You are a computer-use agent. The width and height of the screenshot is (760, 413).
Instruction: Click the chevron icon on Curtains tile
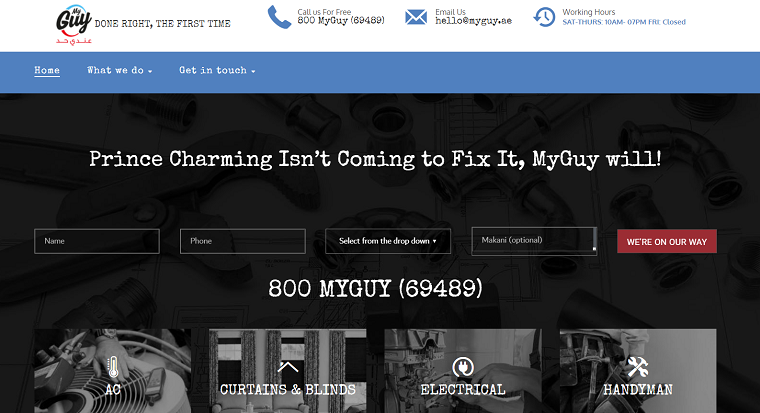click(x=288, y=367)
